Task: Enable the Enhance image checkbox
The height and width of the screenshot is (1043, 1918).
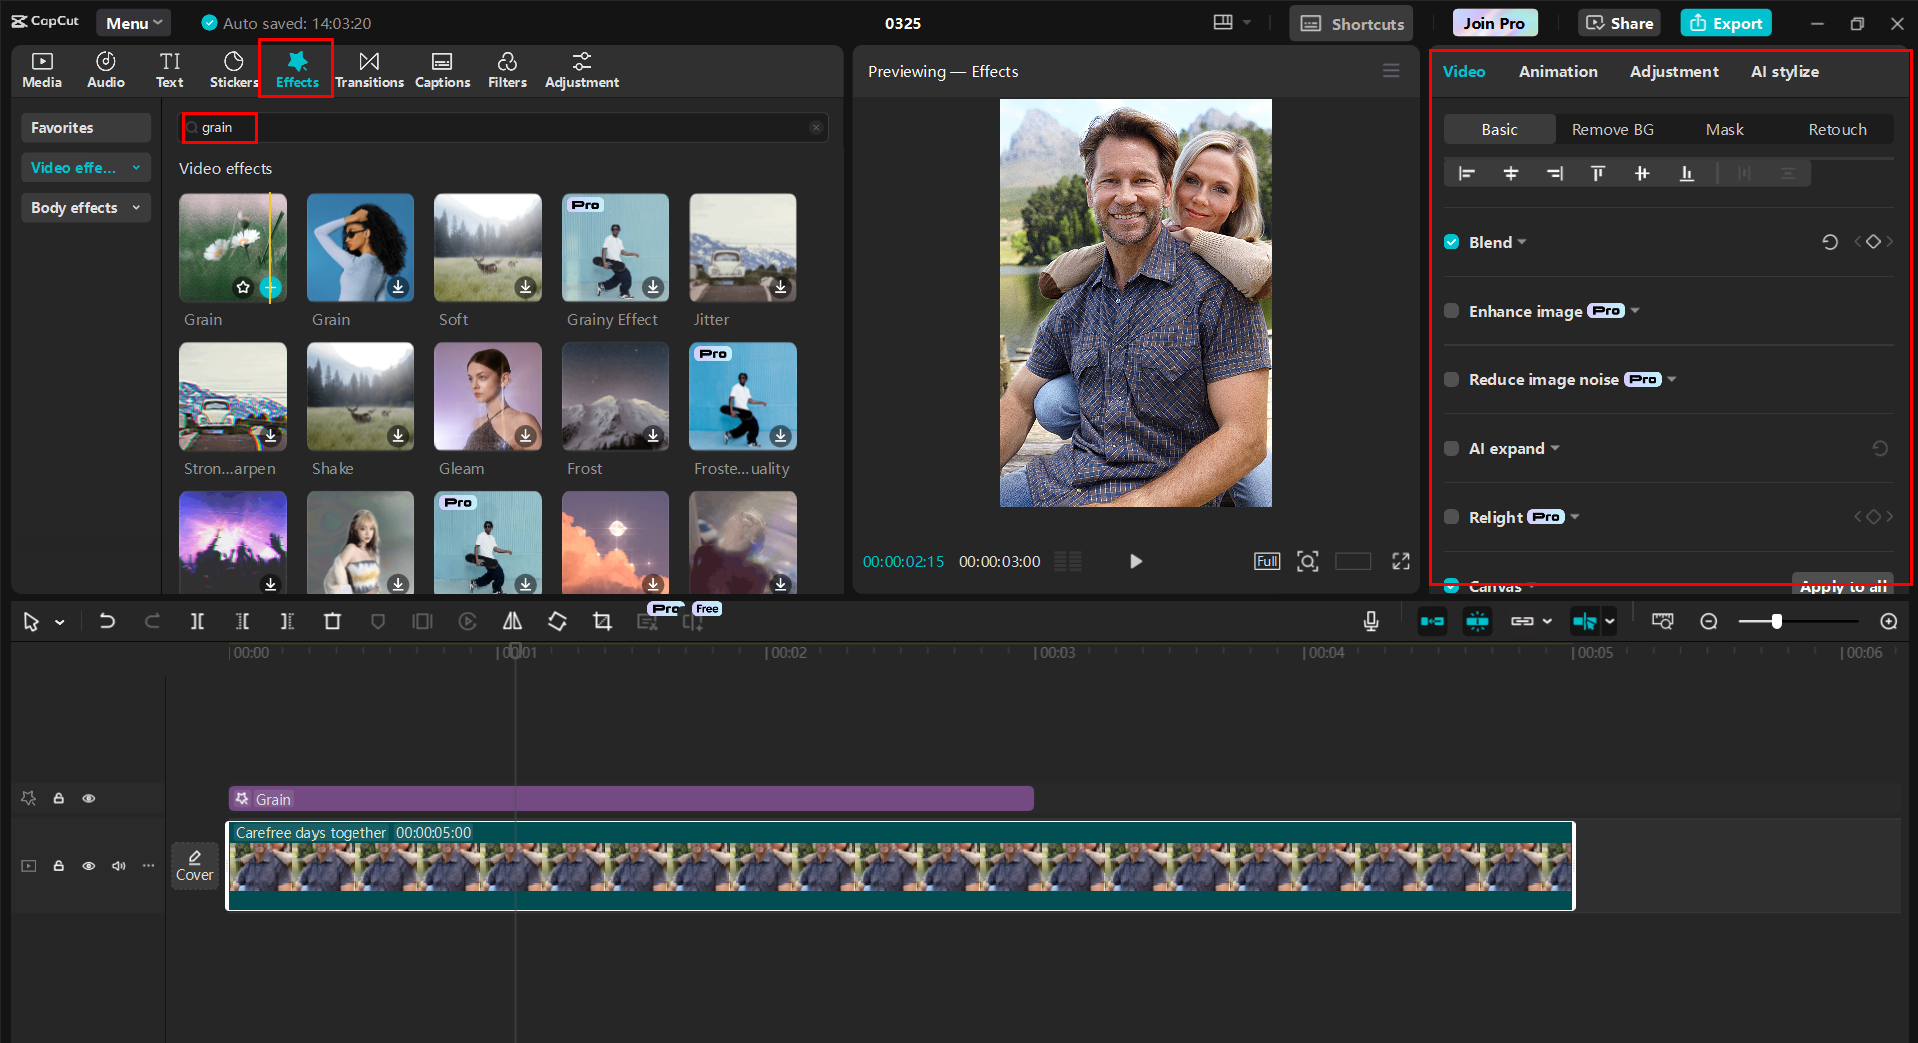Action: (x=1451, y=311)
